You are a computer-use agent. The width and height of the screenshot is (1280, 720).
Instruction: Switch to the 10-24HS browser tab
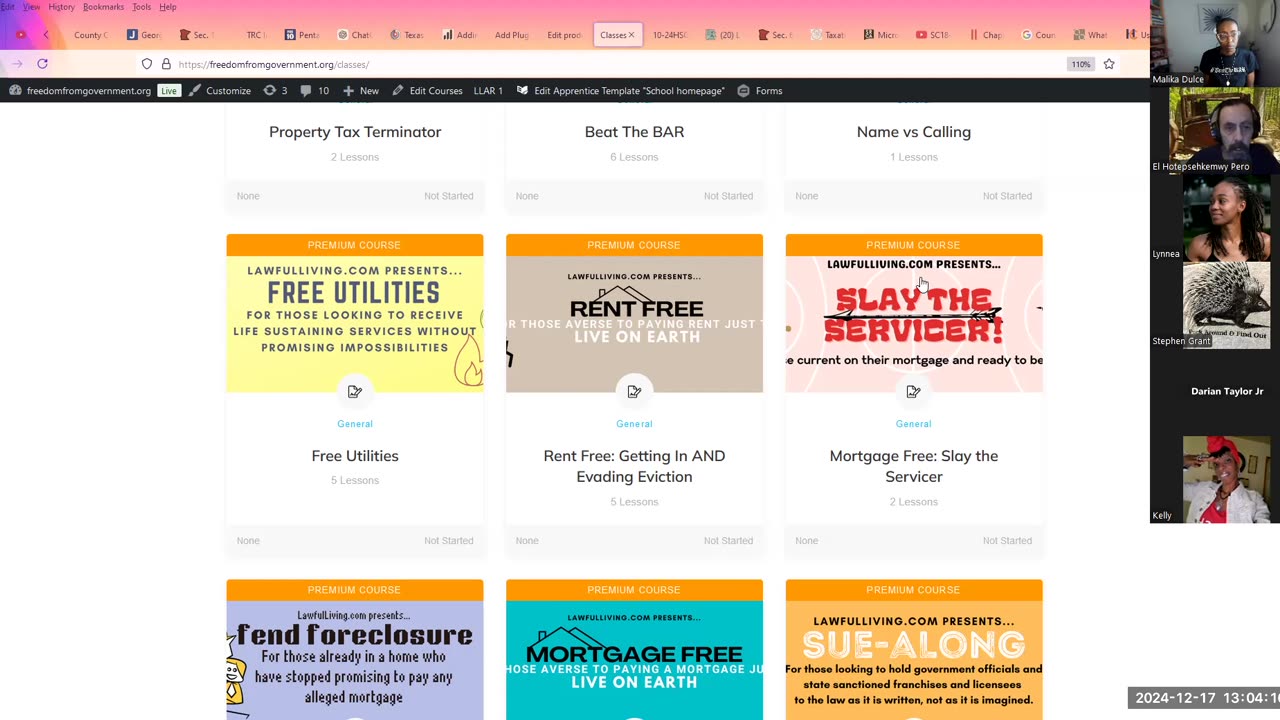(670, 35)
